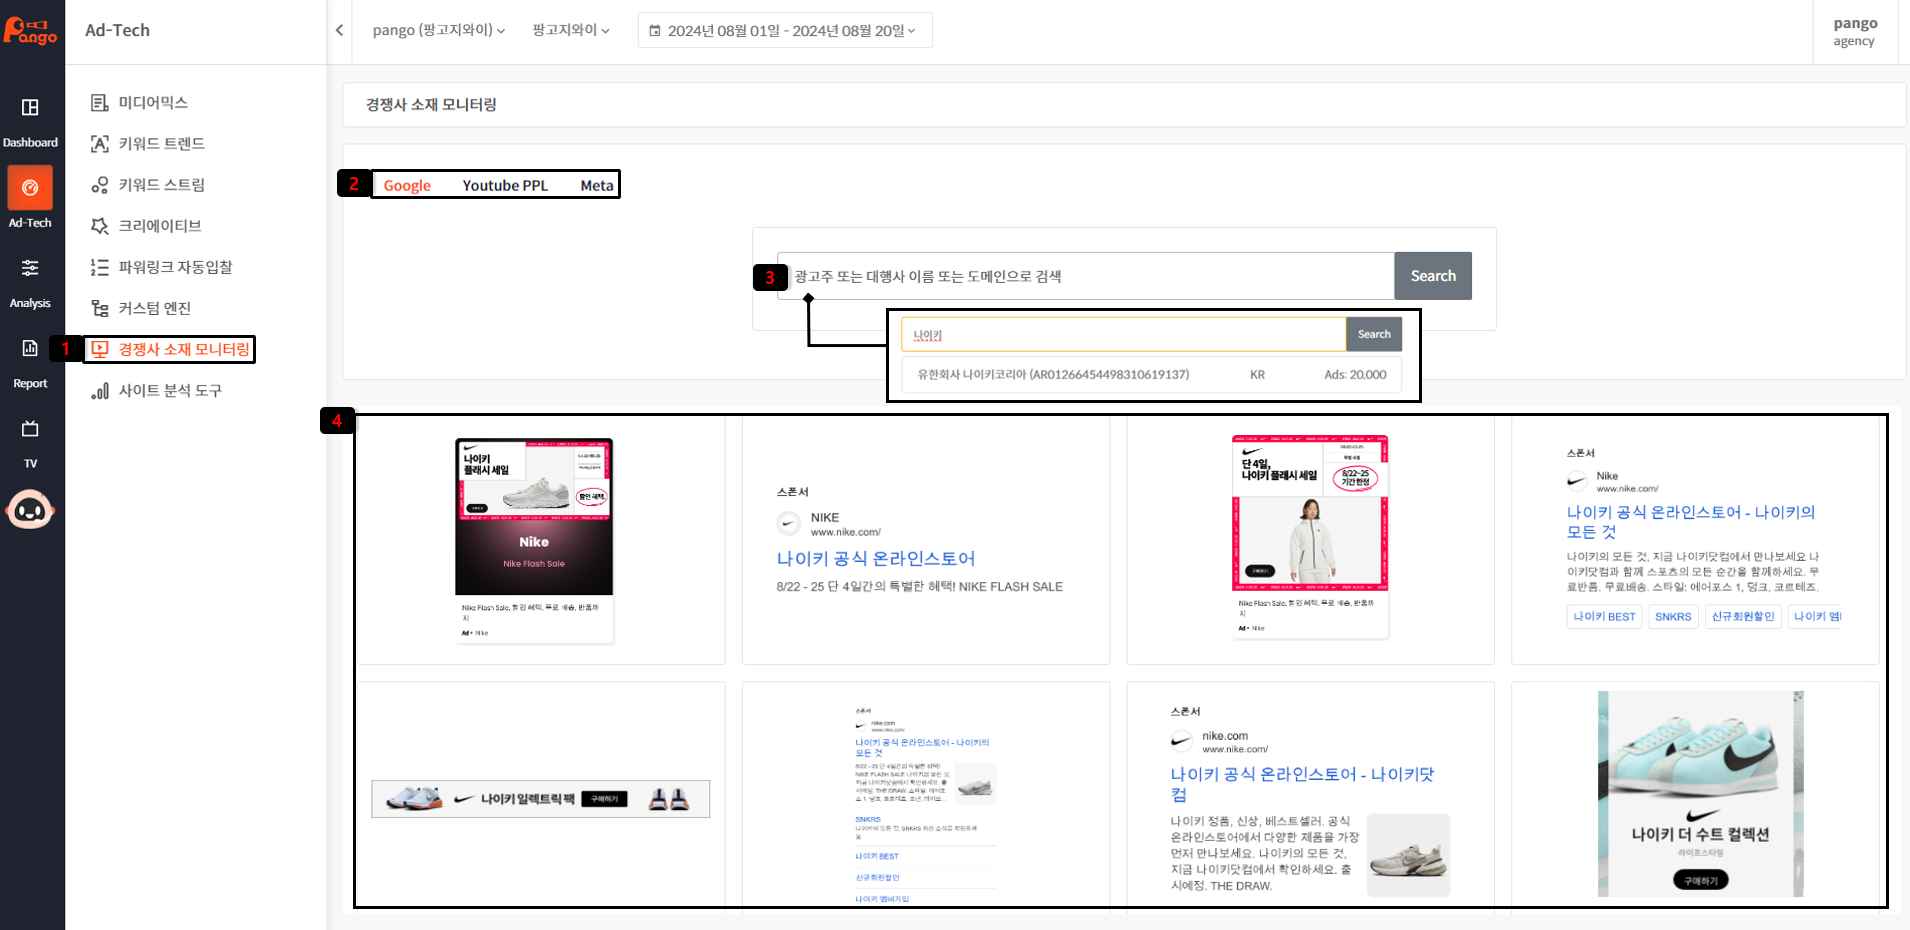The height and width of the screenshot is (930, 1910).
Task: Open the Report sidebar icon
Action: point(30,348)
